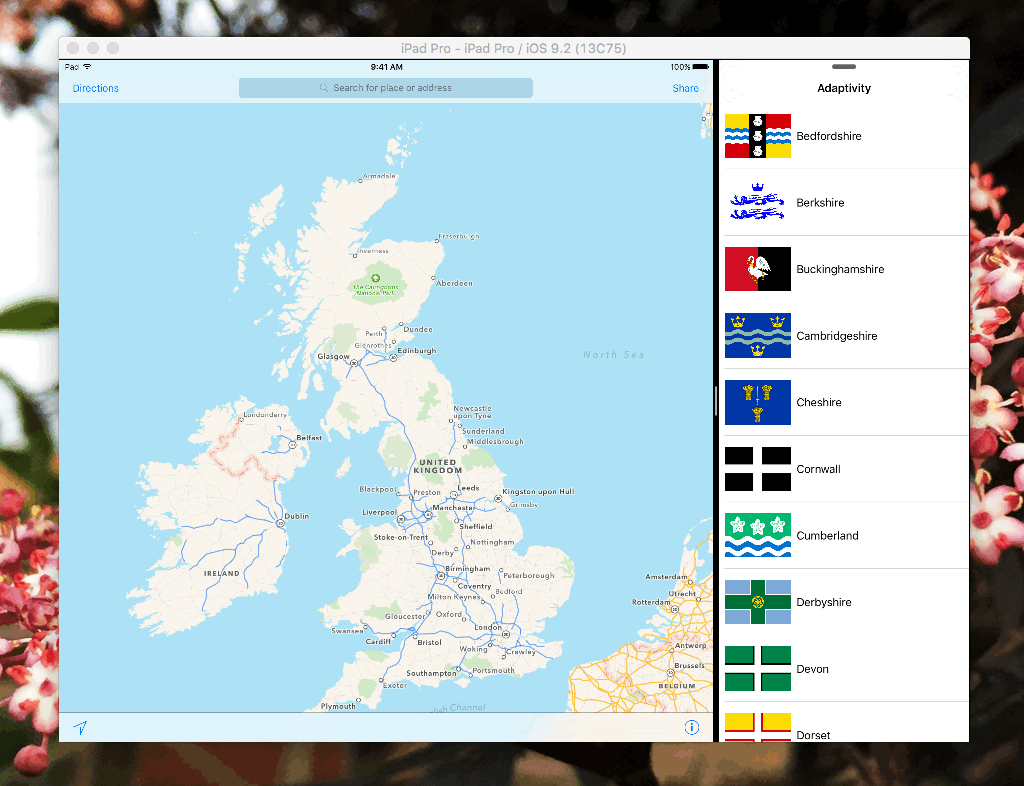1024x786 pixels.
Task: Click the Belfast label on map
Action: pyautogui.click(x=309, y=437)
